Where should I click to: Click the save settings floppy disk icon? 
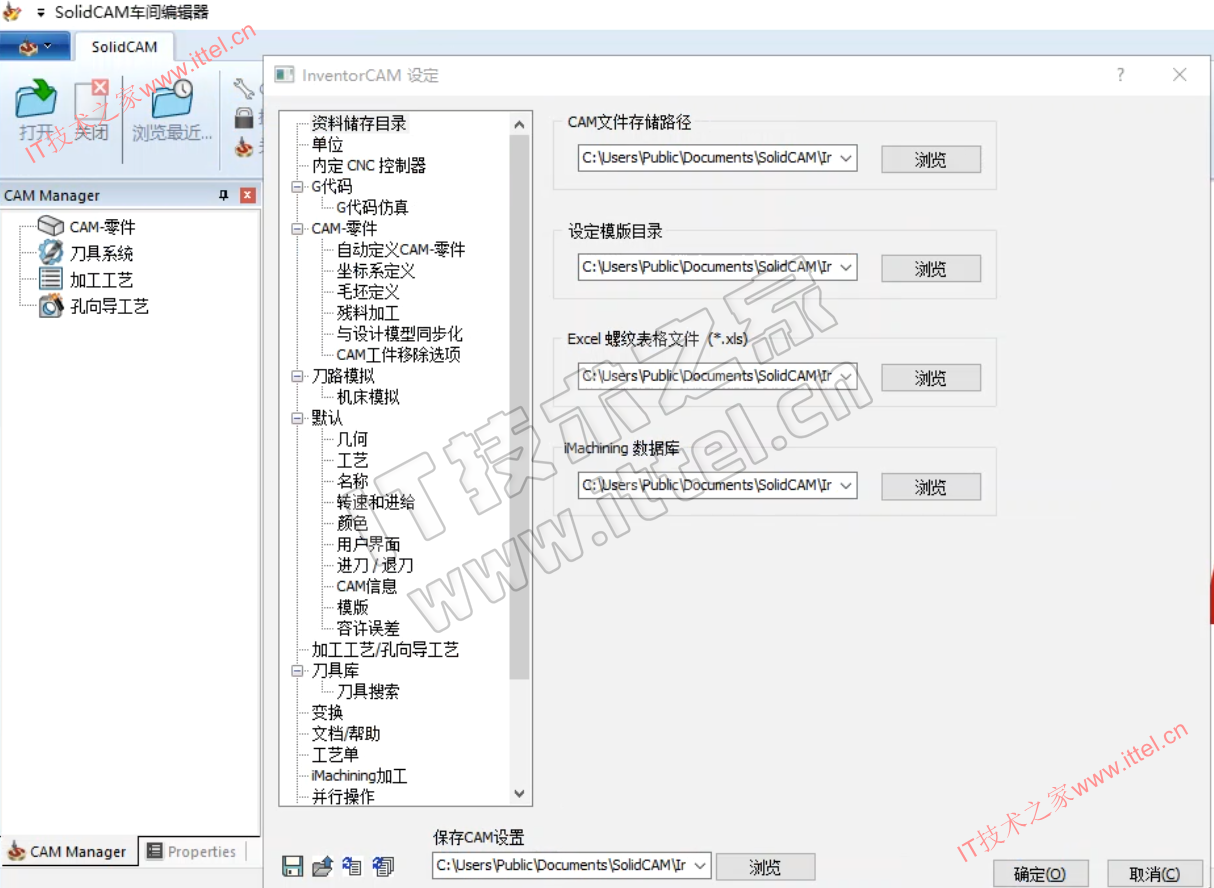click(293, 866)
